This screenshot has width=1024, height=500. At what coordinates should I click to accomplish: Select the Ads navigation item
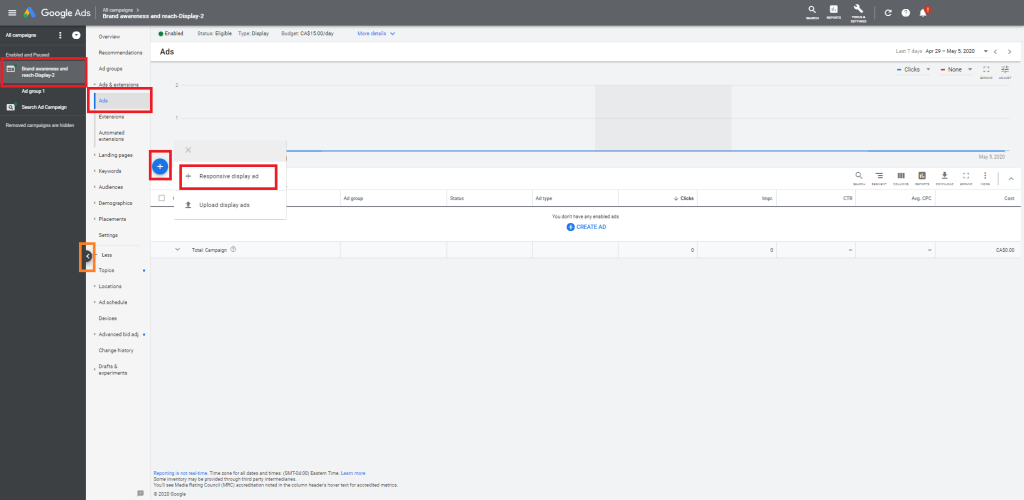coord(122,101)
